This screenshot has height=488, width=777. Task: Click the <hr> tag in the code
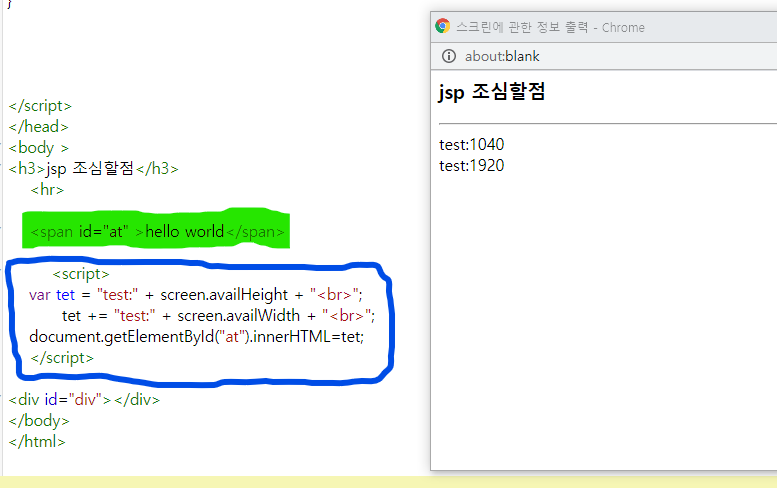47,190
